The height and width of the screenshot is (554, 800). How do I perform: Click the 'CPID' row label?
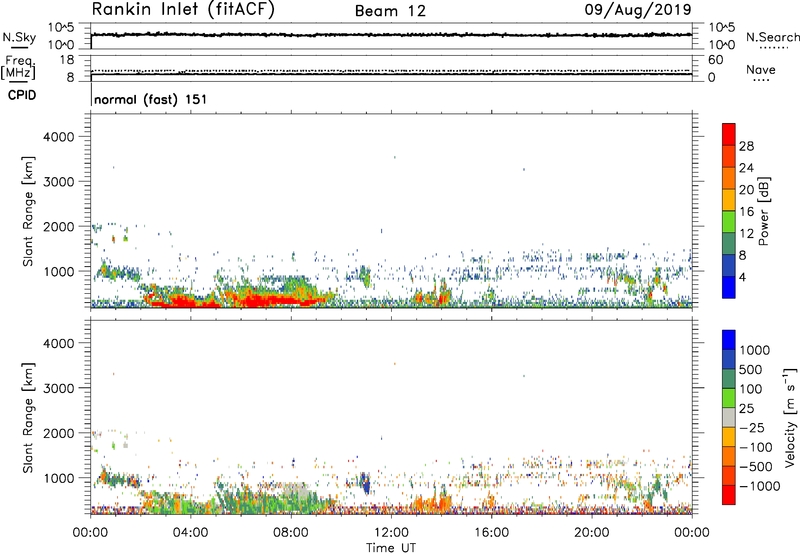[22, 95]
